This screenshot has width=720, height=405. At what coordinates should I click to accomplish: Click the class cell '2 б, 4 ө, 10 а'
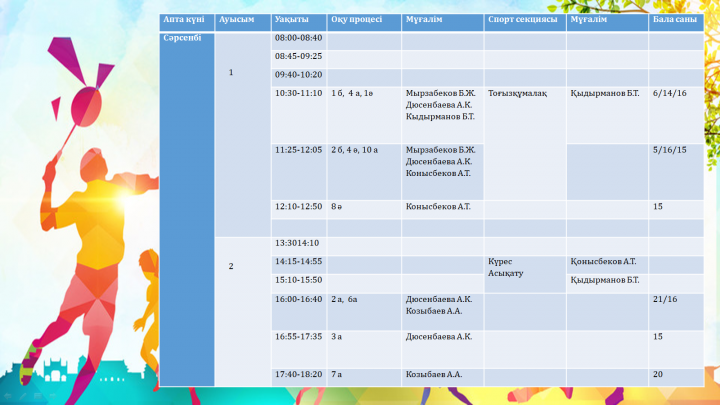tap(364, 173)
